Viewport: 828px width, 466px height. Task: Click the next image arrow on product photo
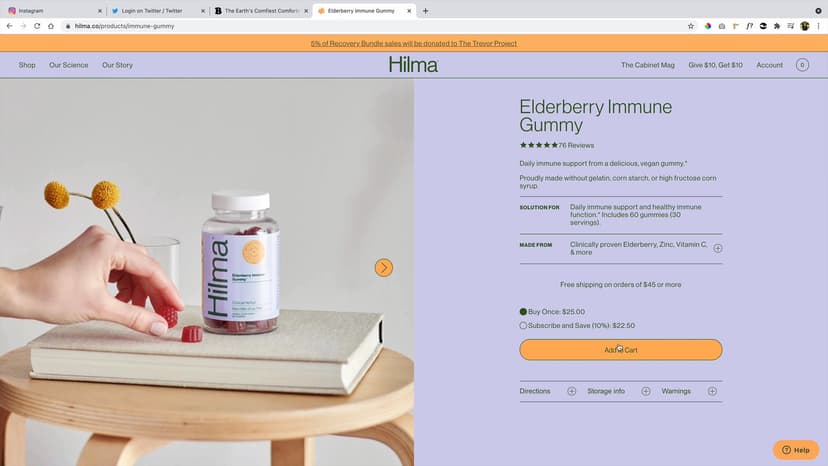[x=384, y=268]
